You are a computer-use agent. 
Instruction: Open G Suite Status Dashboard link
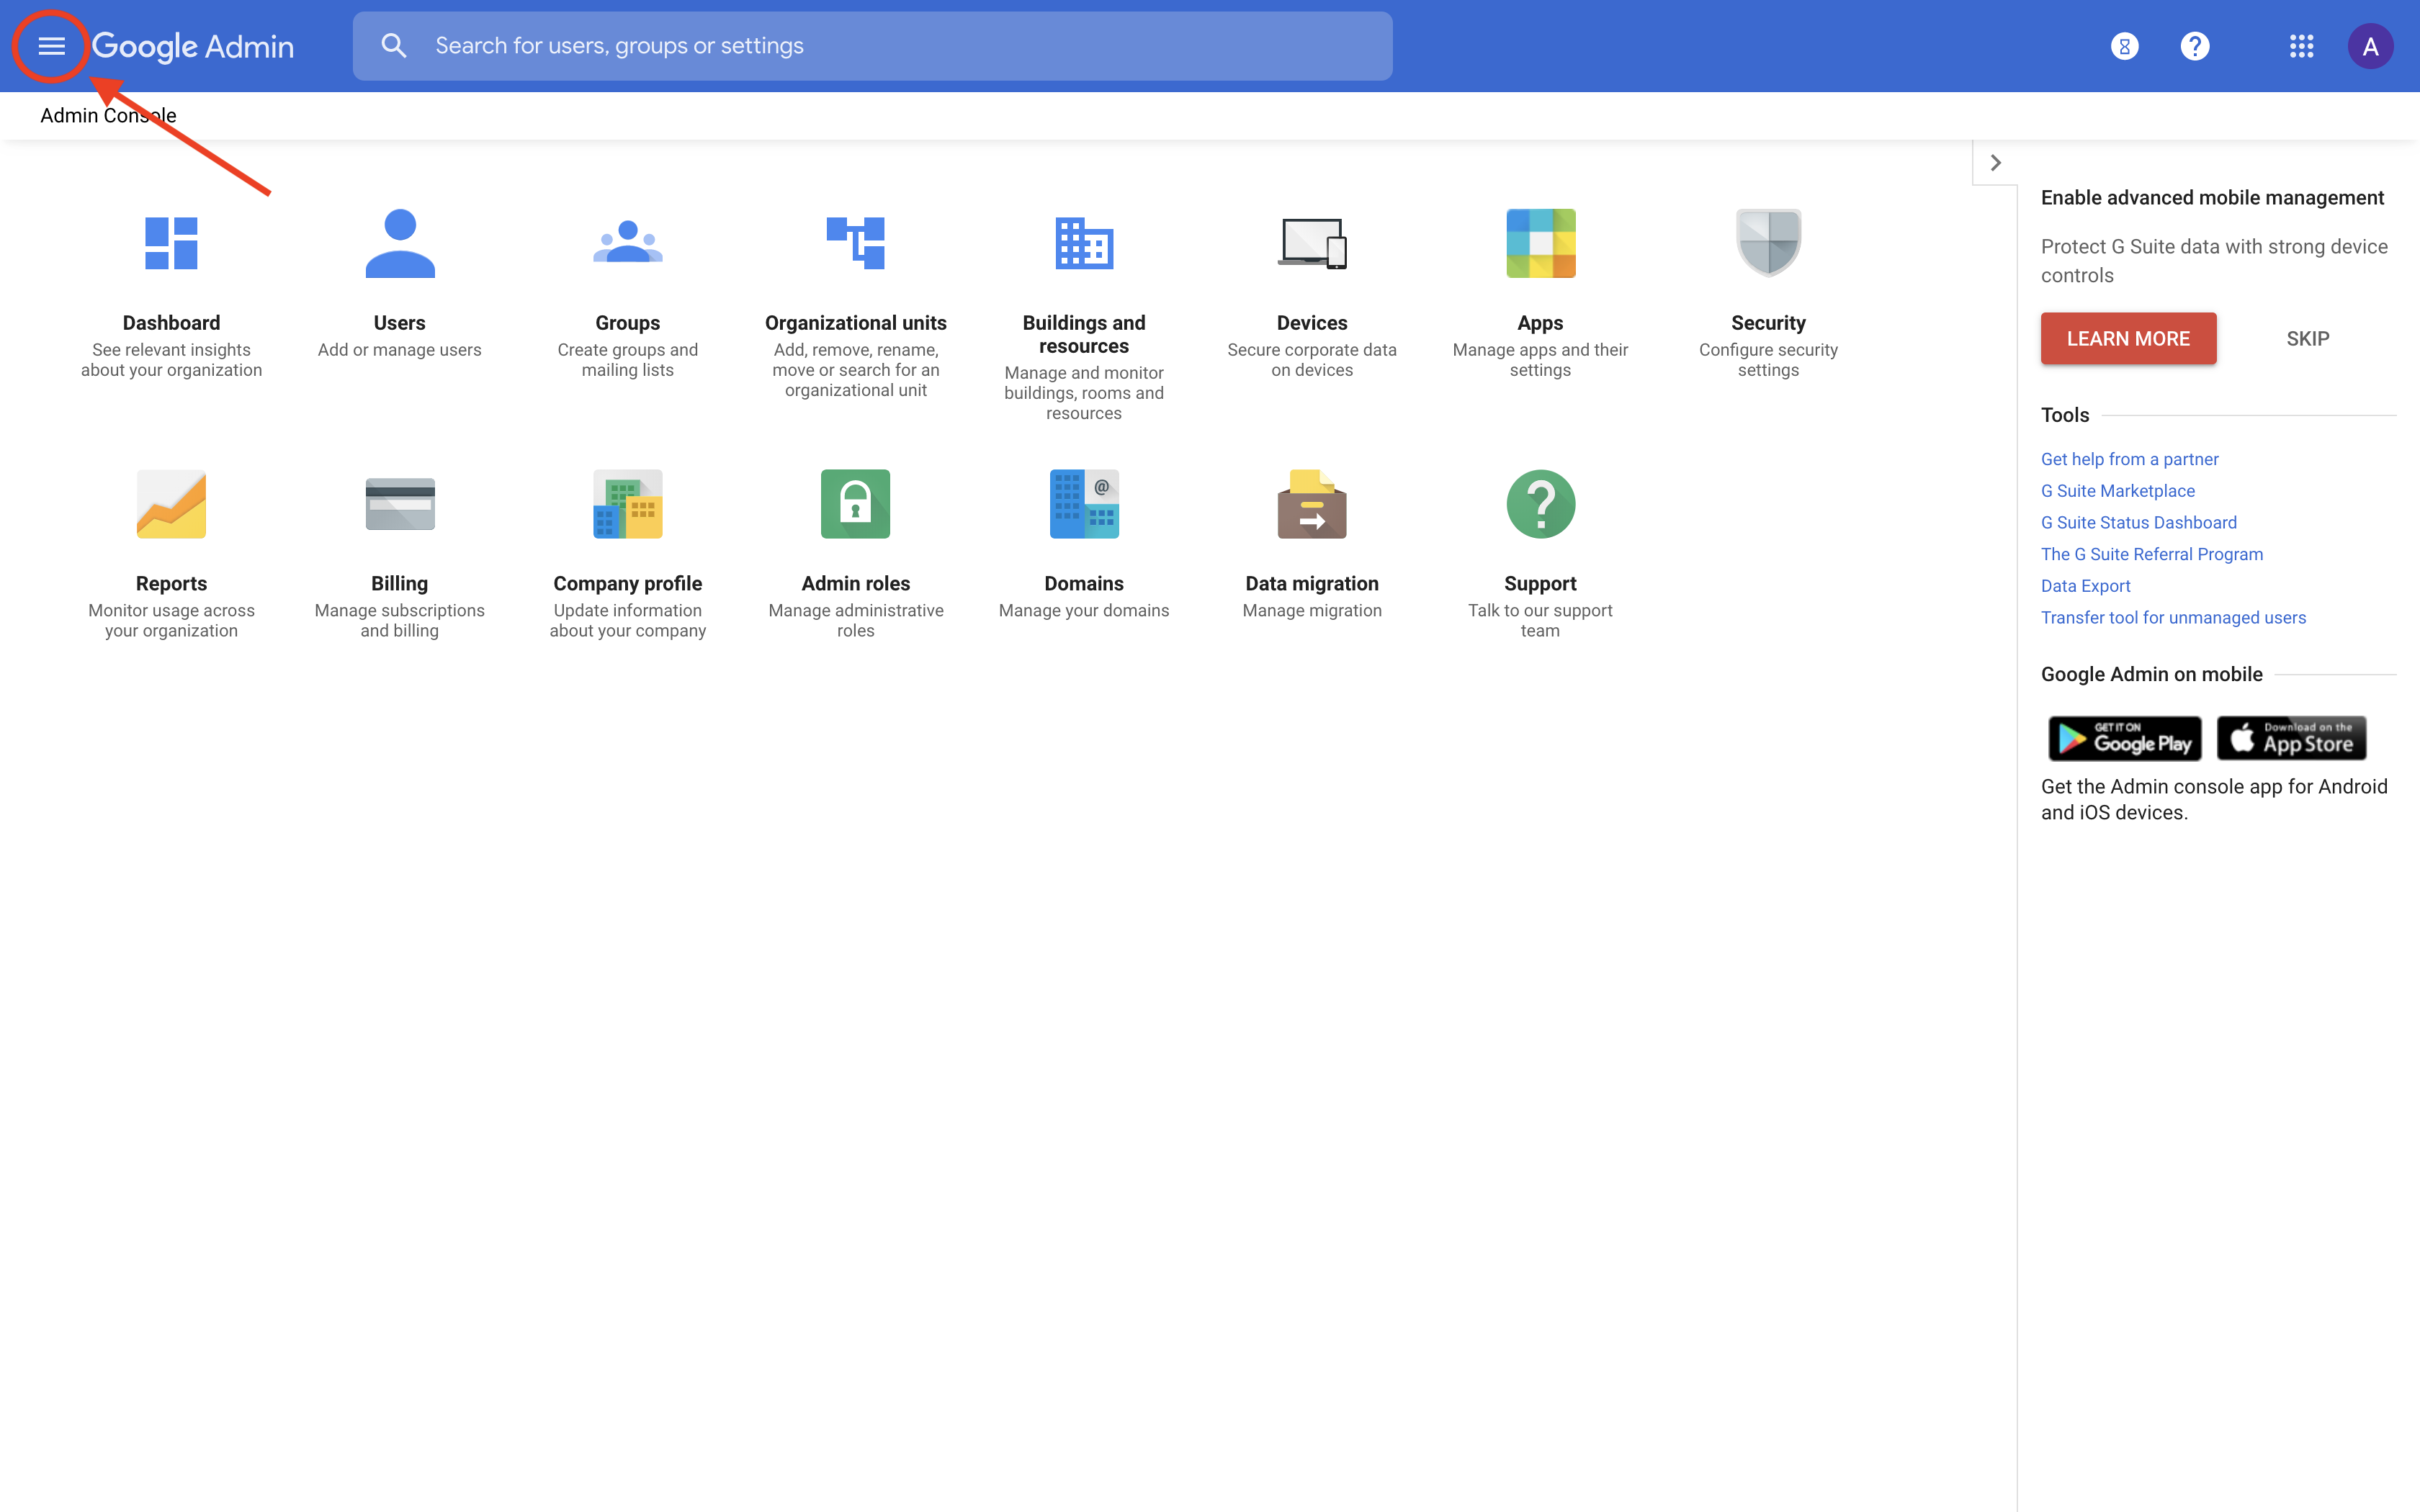point(2138,522)
